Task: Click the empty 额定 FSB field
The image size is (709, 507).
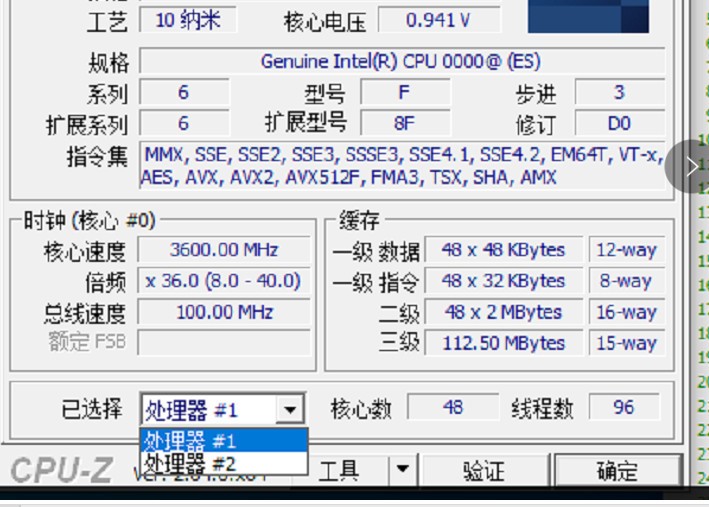Action: coord(224,342)
